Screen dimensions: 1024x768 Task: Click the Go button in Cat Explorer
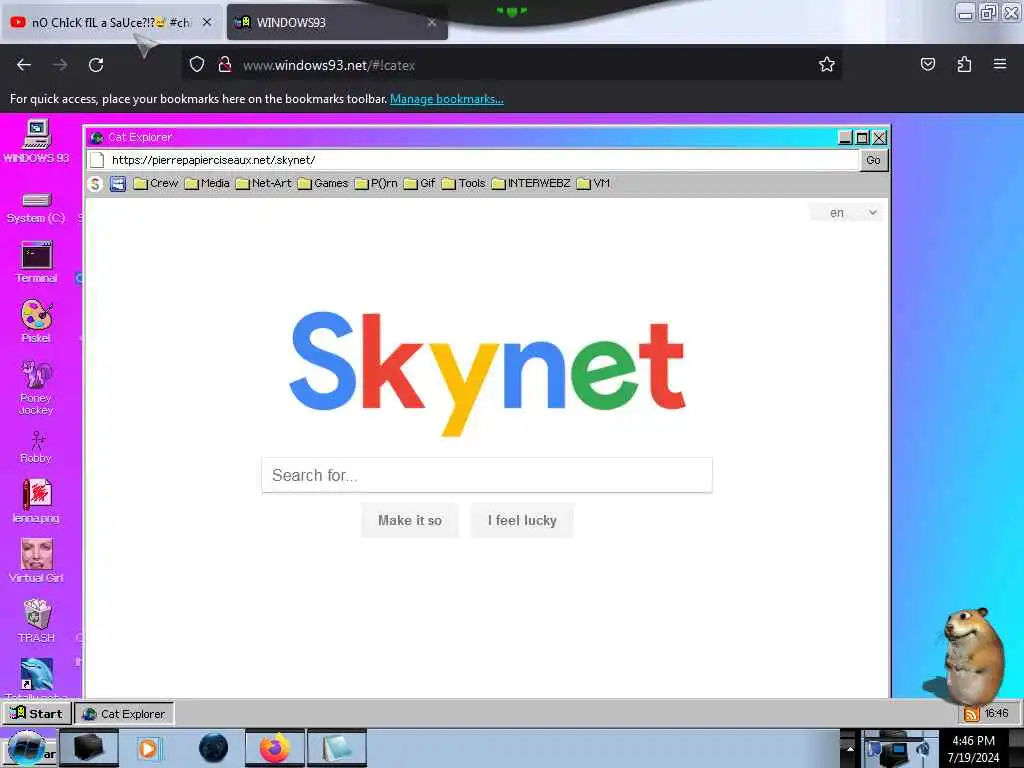pyautogui.click(x=873, y=160)
